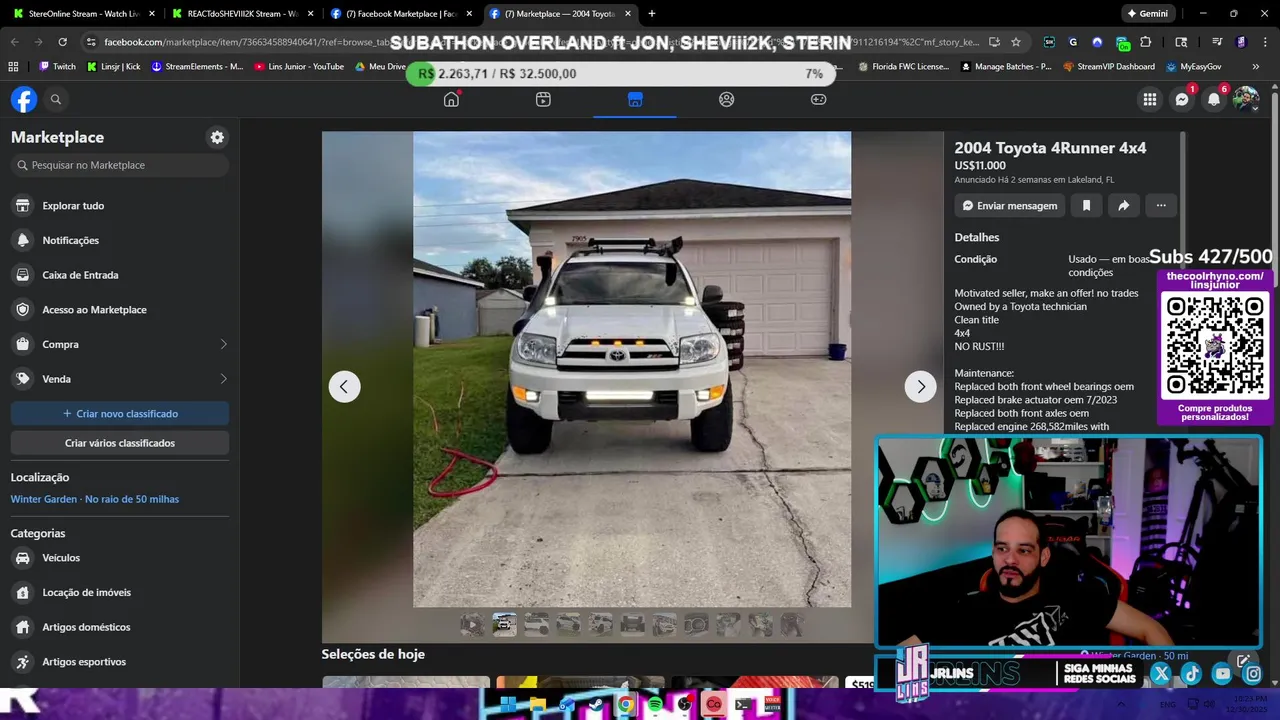1280x720 pixels.
Task: Change location Winter Garden link
Action: click(95, 499)
